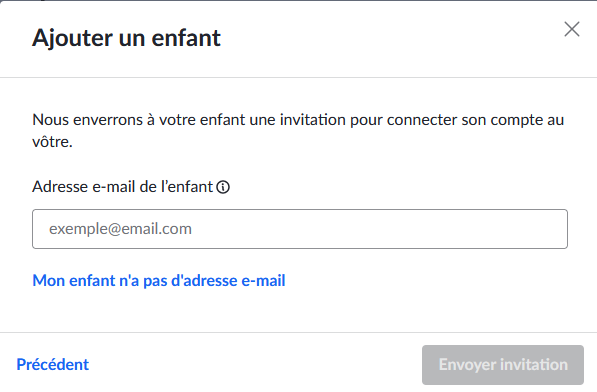The height and width of the screenshot is (392, 597).
Task: Click the 'Adresse e-mail de l'enfant' label
Action: (x=123, y=187)
